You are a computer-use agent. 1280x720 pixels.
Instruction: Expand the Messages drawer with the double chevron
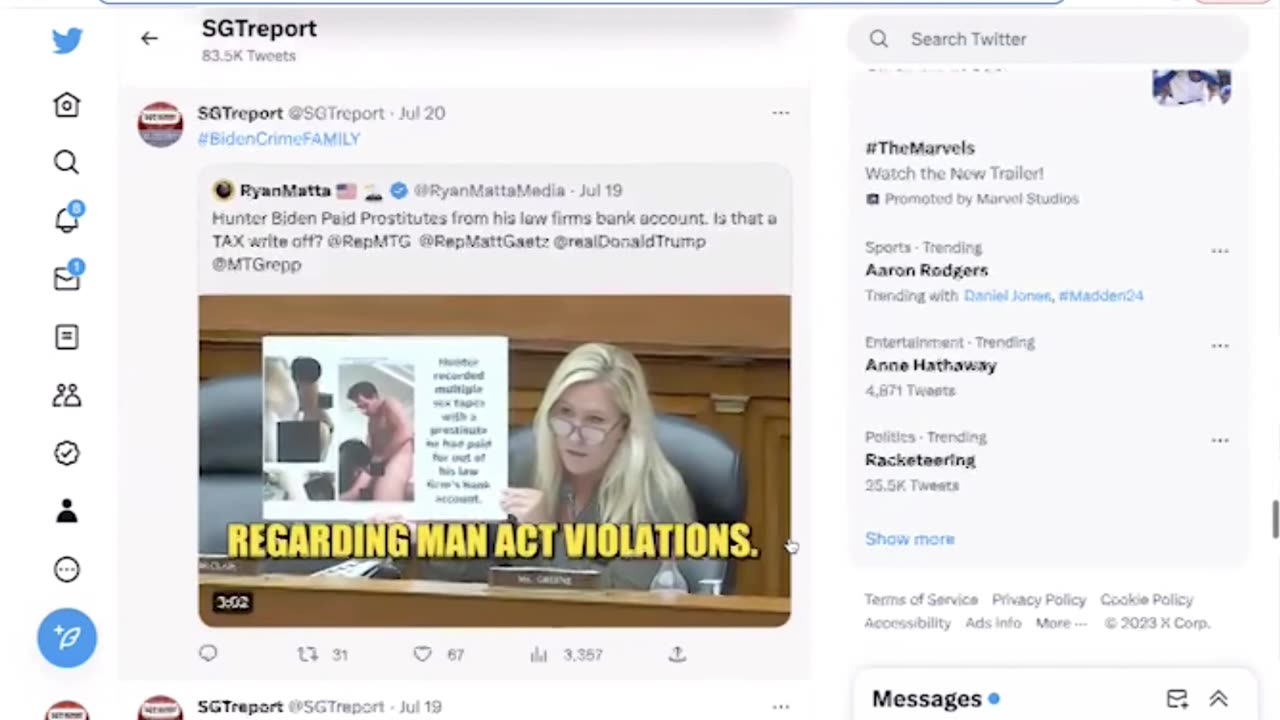(x=1218, y=699)
